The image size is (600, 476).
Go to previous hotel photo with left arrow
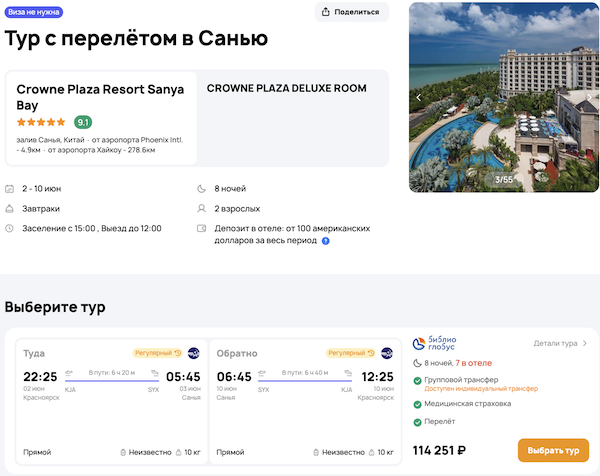click(419, 97)
